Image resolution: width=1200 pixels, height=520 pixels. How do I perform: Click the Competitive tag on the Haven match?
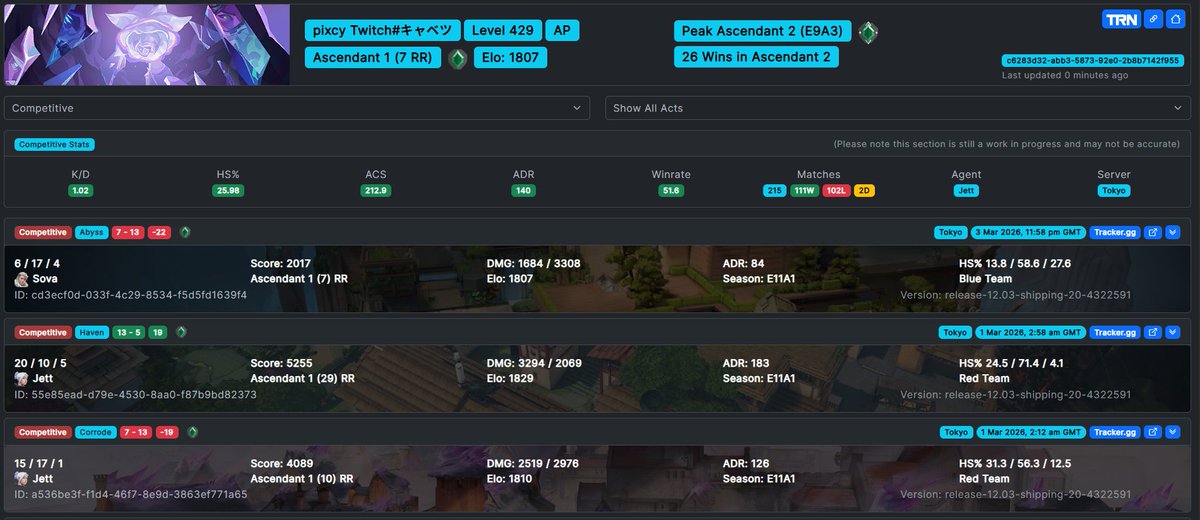(42, 333)
